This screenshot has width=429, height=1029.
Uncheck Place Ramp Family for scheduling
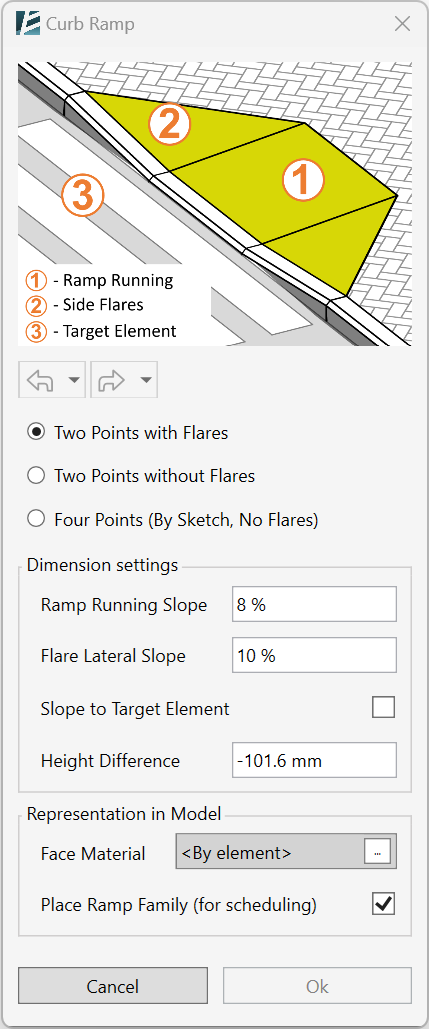384,904
